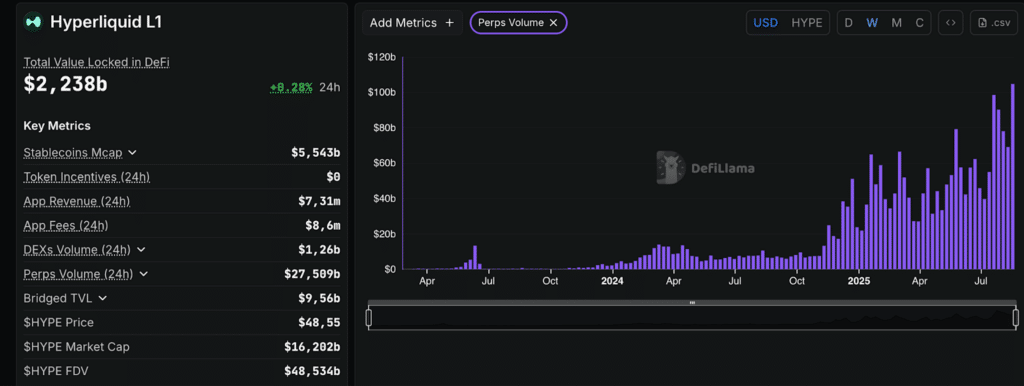Click the $HYPE FDV label
The image size is (1024, 386).
(x=56, y=371)
